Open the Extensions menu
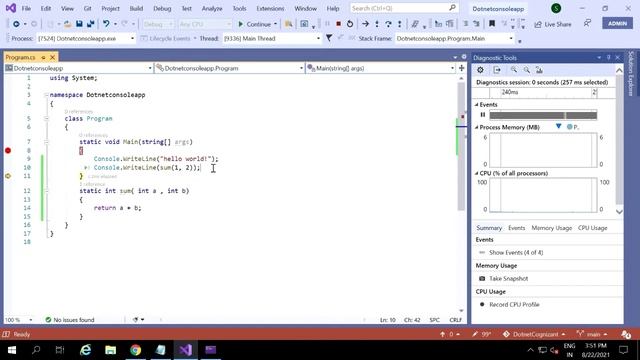 click(x=270, y=8)
